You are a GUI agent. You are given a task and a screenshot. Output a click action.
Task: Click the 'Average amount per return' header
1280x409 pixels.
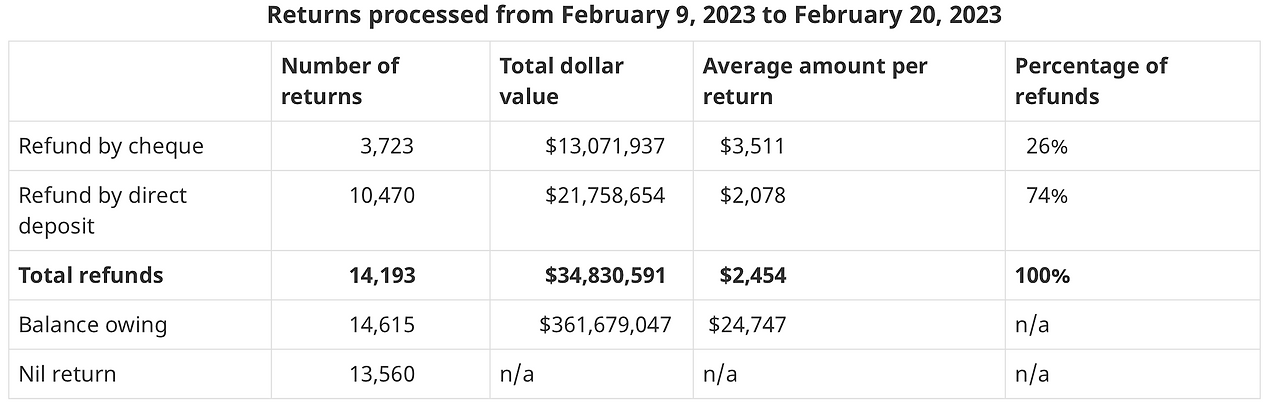(815, 81)
